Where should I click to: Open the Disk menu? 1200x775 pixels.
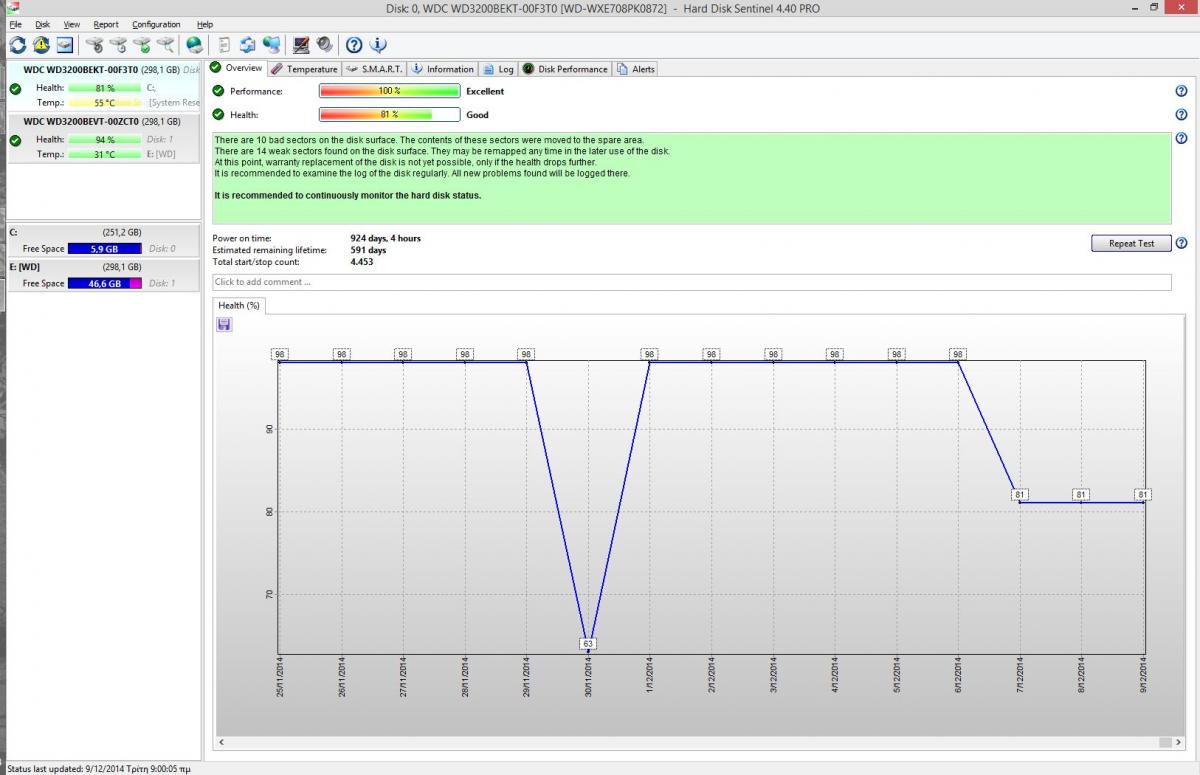click(42, 24)
